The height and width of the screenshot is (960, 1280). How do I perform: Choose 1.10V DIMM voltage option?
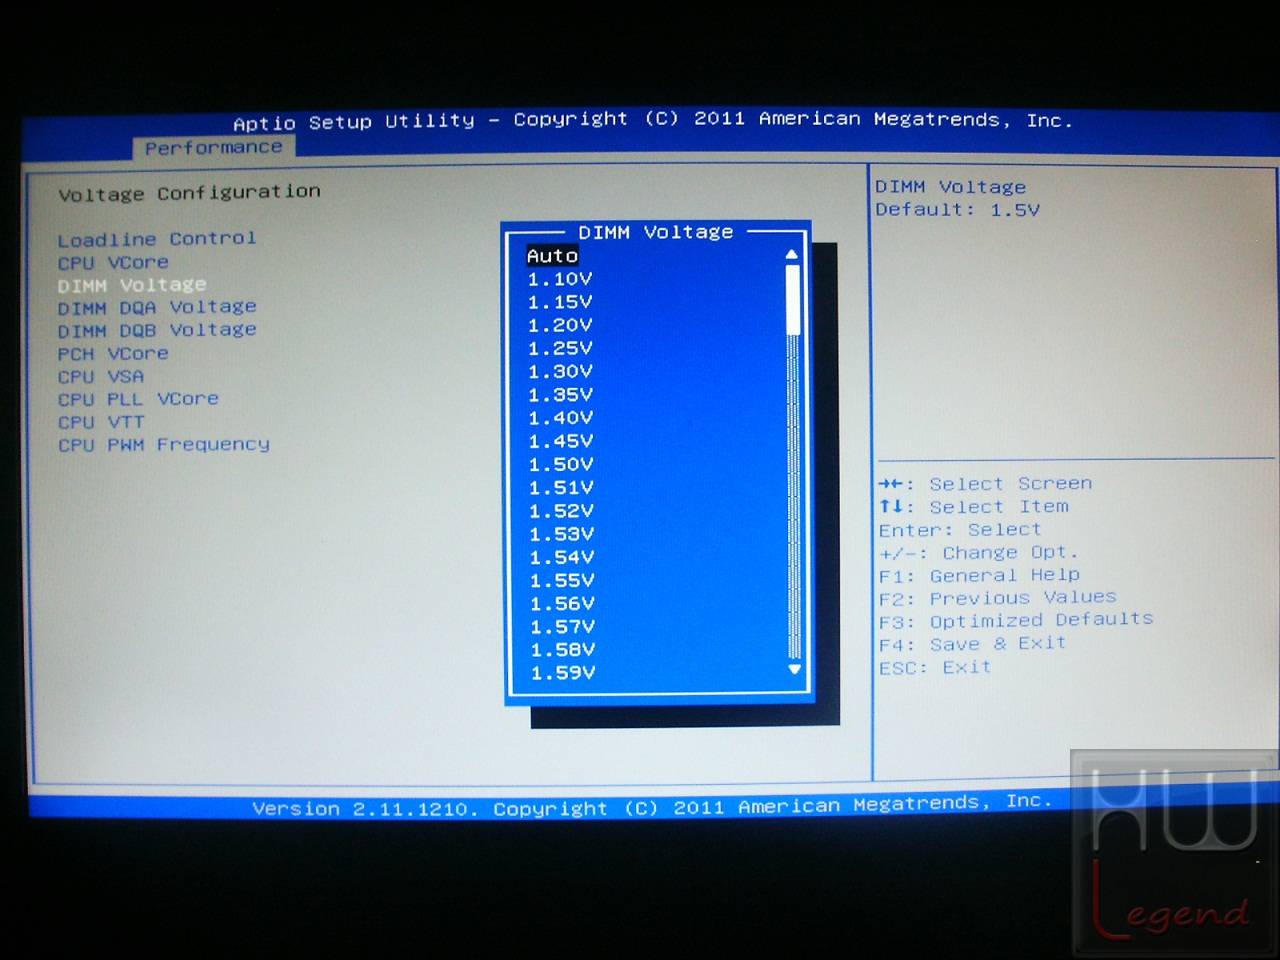click(x=560, y=279)
